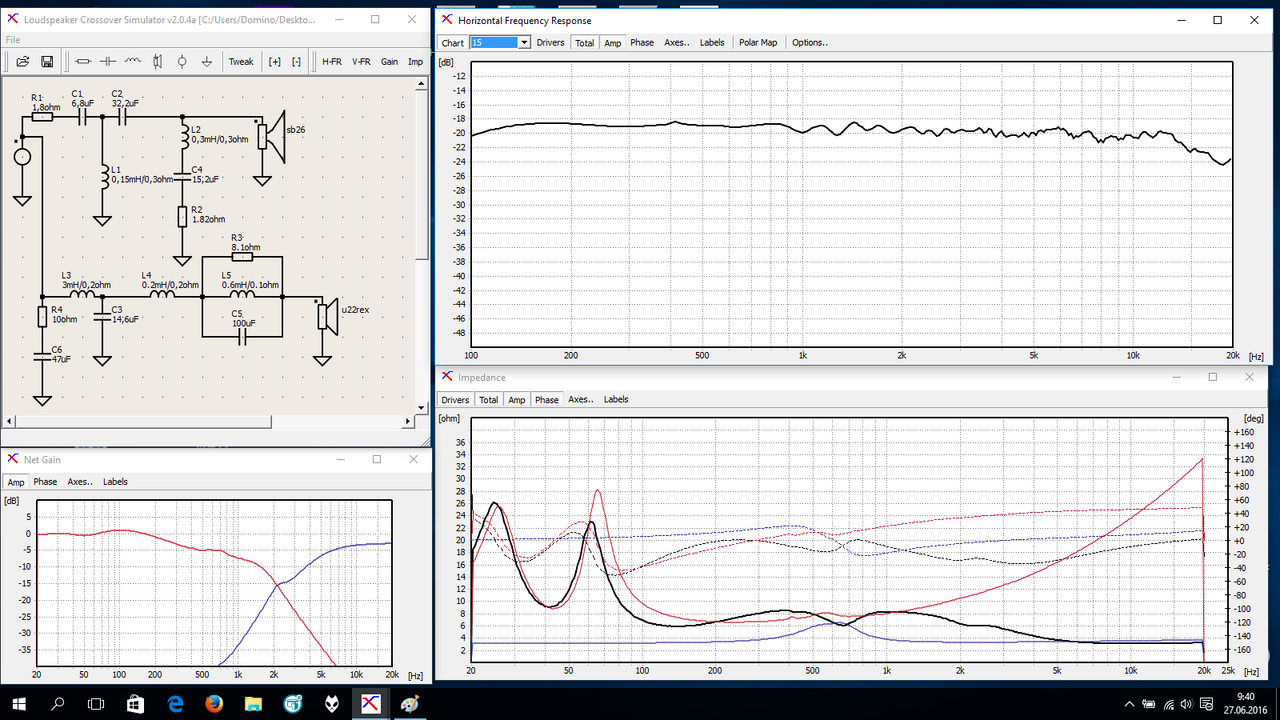Open Polar Map view
This screenshot has height=720, width=1280.
click(x=758, y=43)
